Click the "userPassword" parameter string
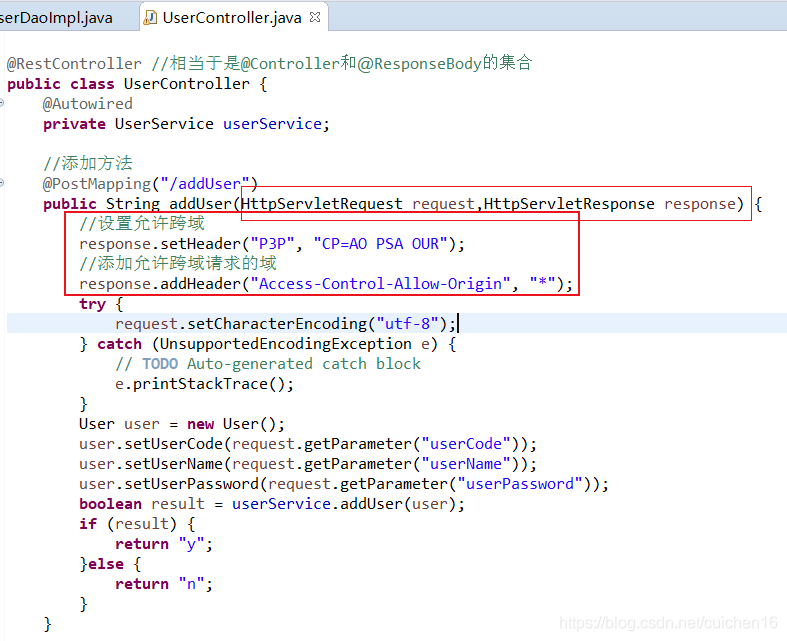787x641 pixels. click(x=520, y=484)
